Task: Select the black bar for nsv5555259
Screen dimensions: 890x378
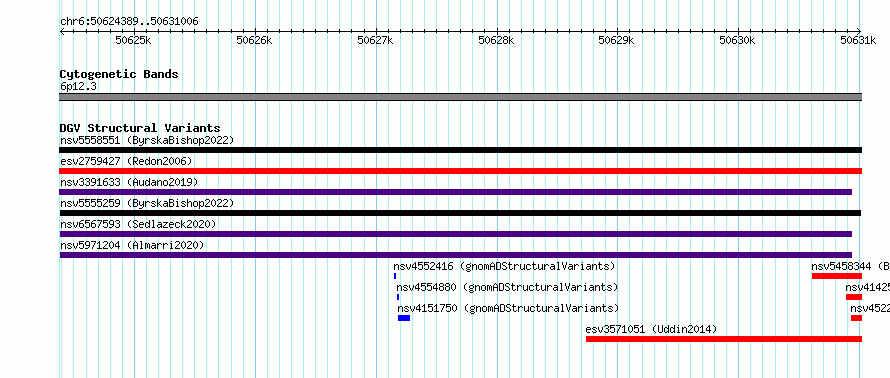Action: click(460, 213)
